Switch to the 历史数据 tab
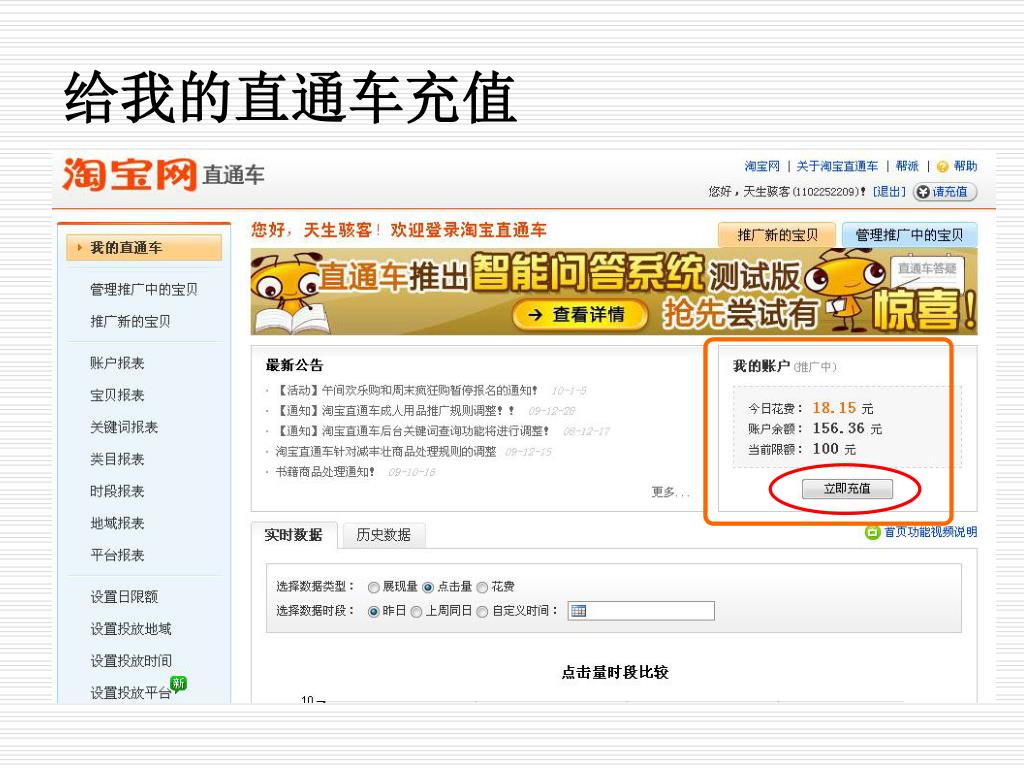 tap(383, 535)
